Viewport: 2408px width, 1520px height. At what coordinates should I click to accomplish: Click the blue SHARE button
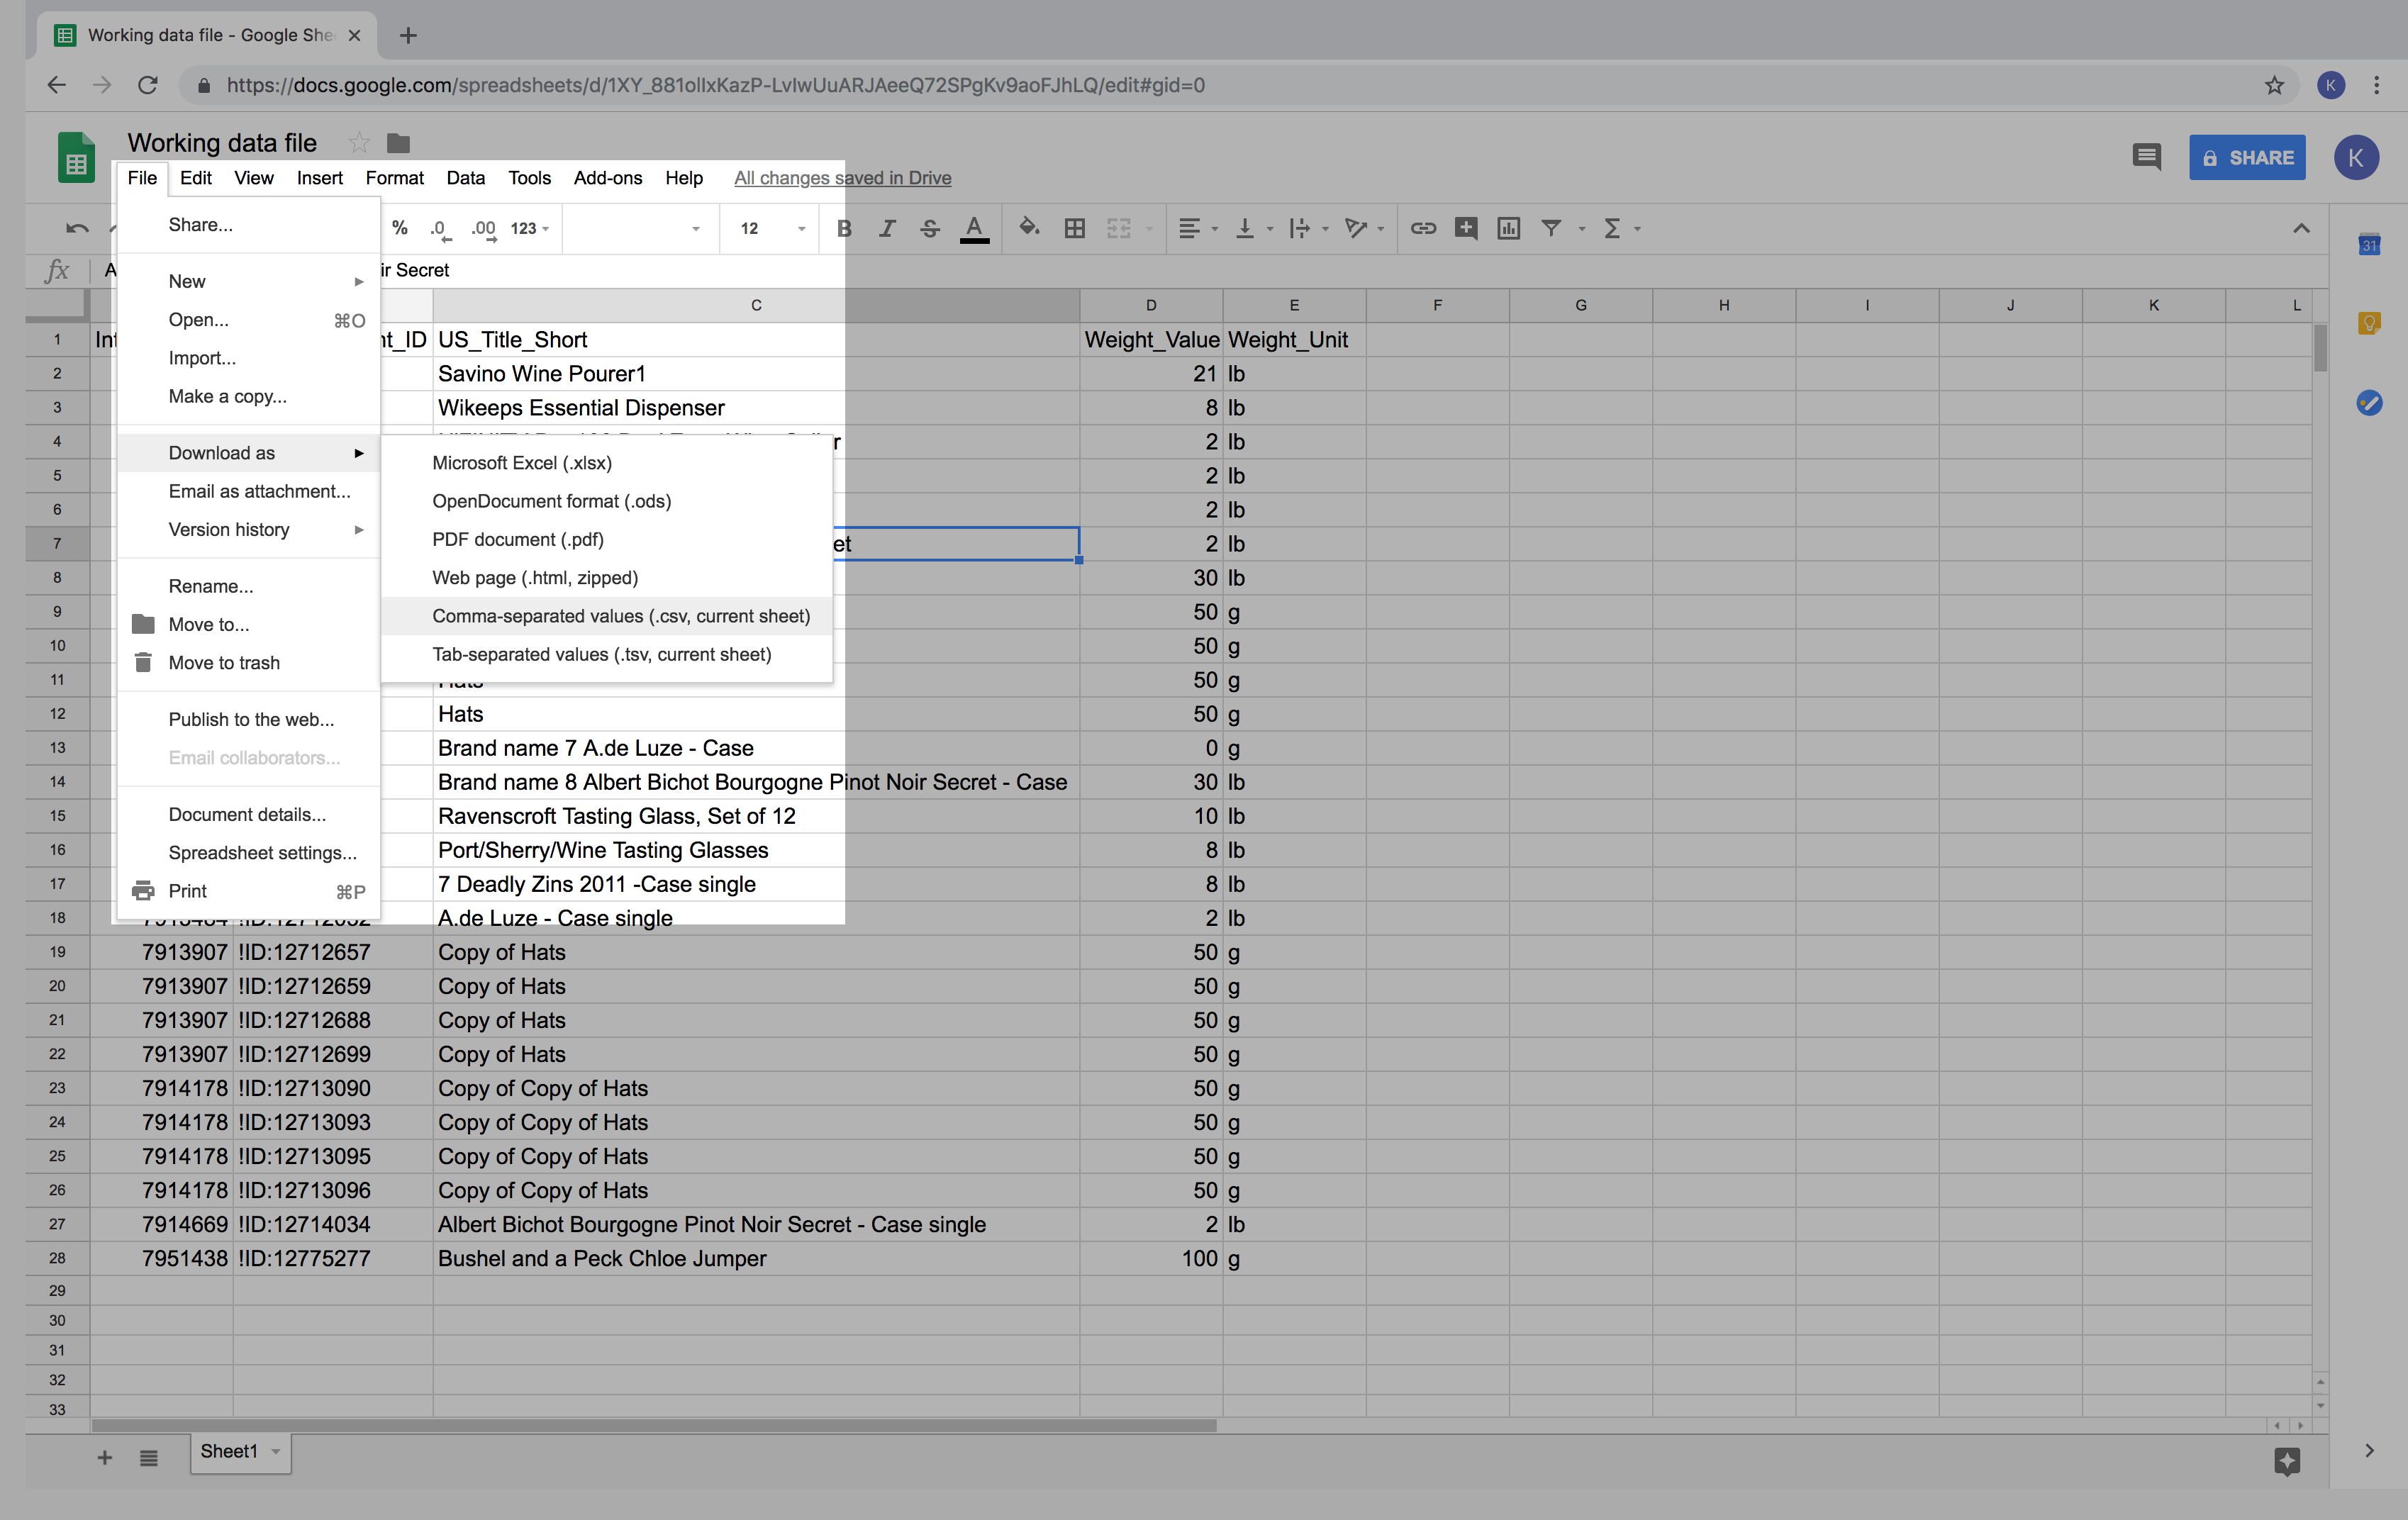pyautogui.click(x=2247, y=158)
